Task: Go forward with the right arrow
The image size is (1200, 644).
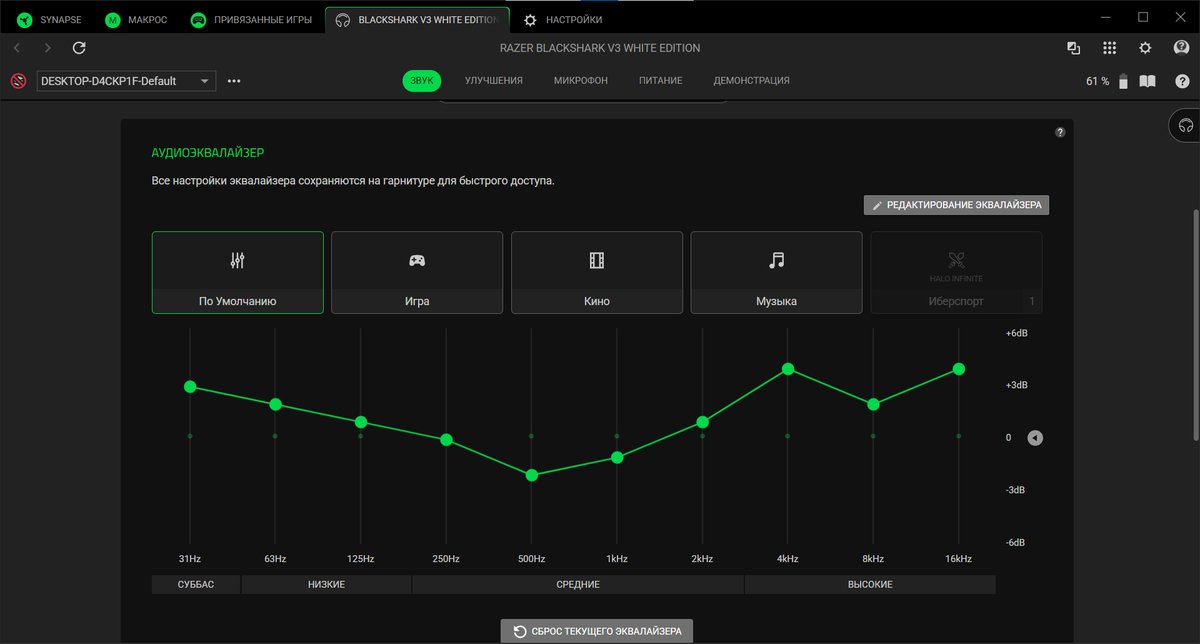Action: pos(48,48)
